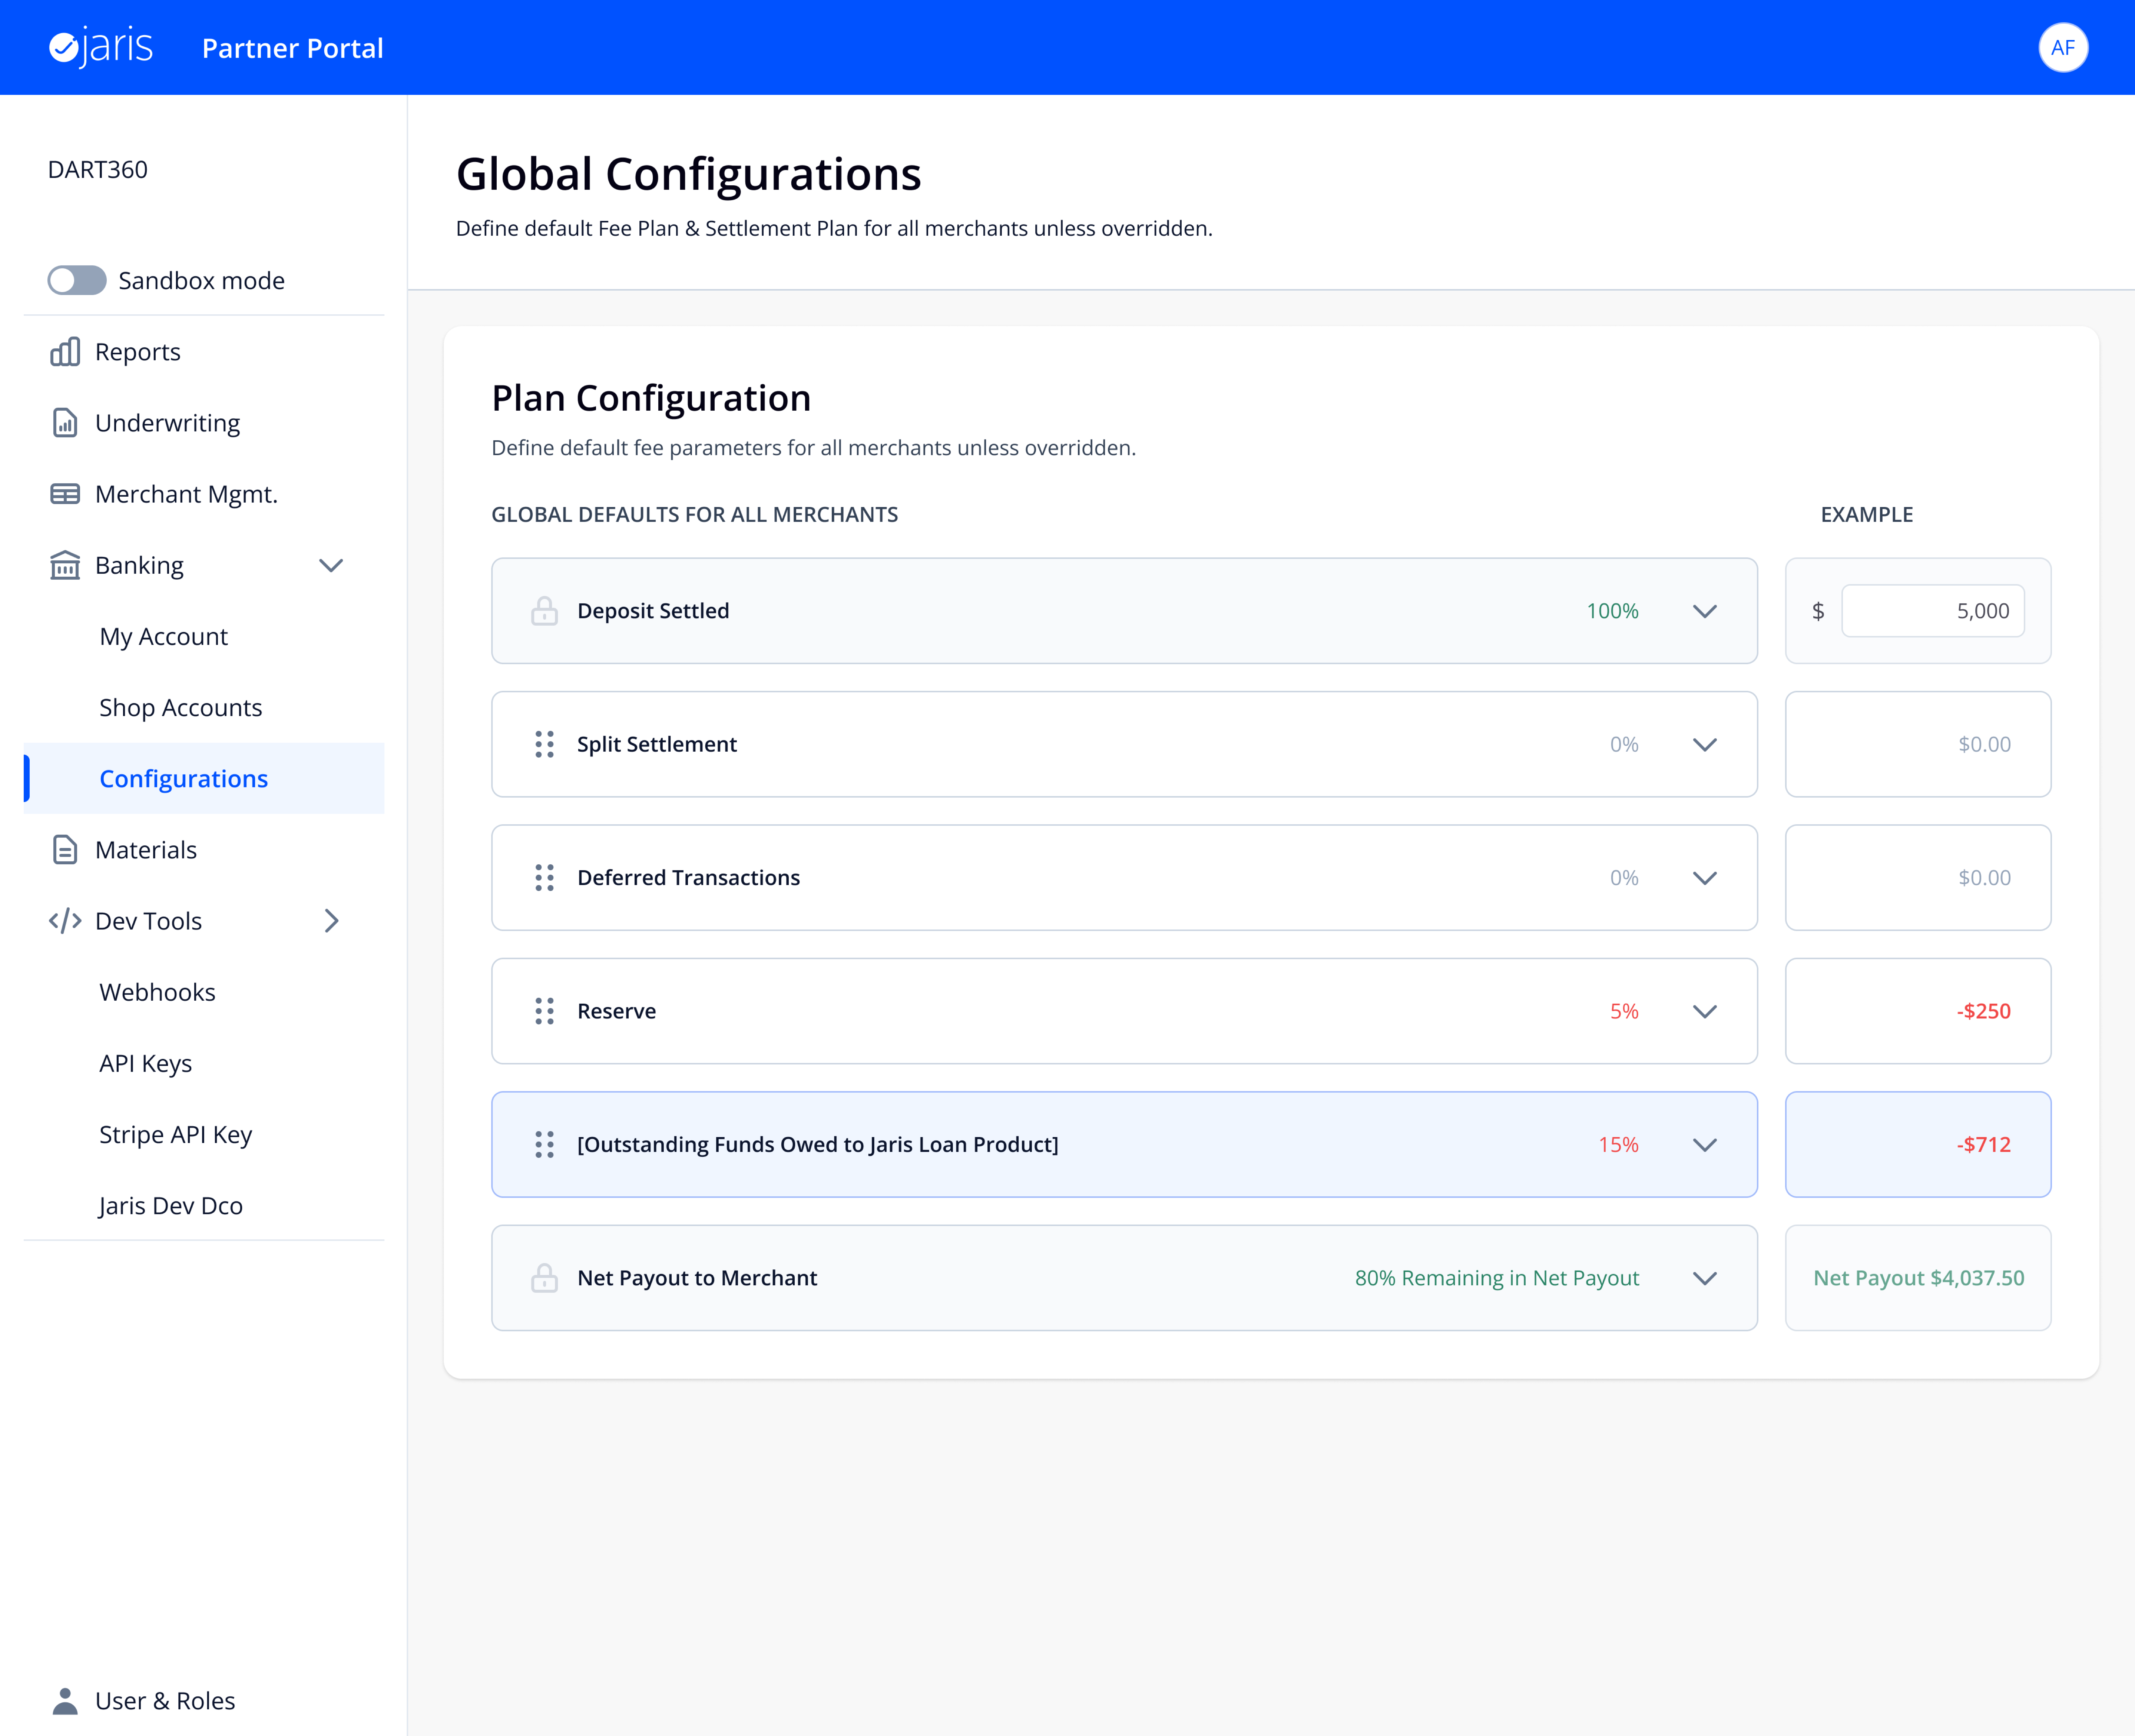
Task: Click the Partner Portal header title
Action: [293, 48]
